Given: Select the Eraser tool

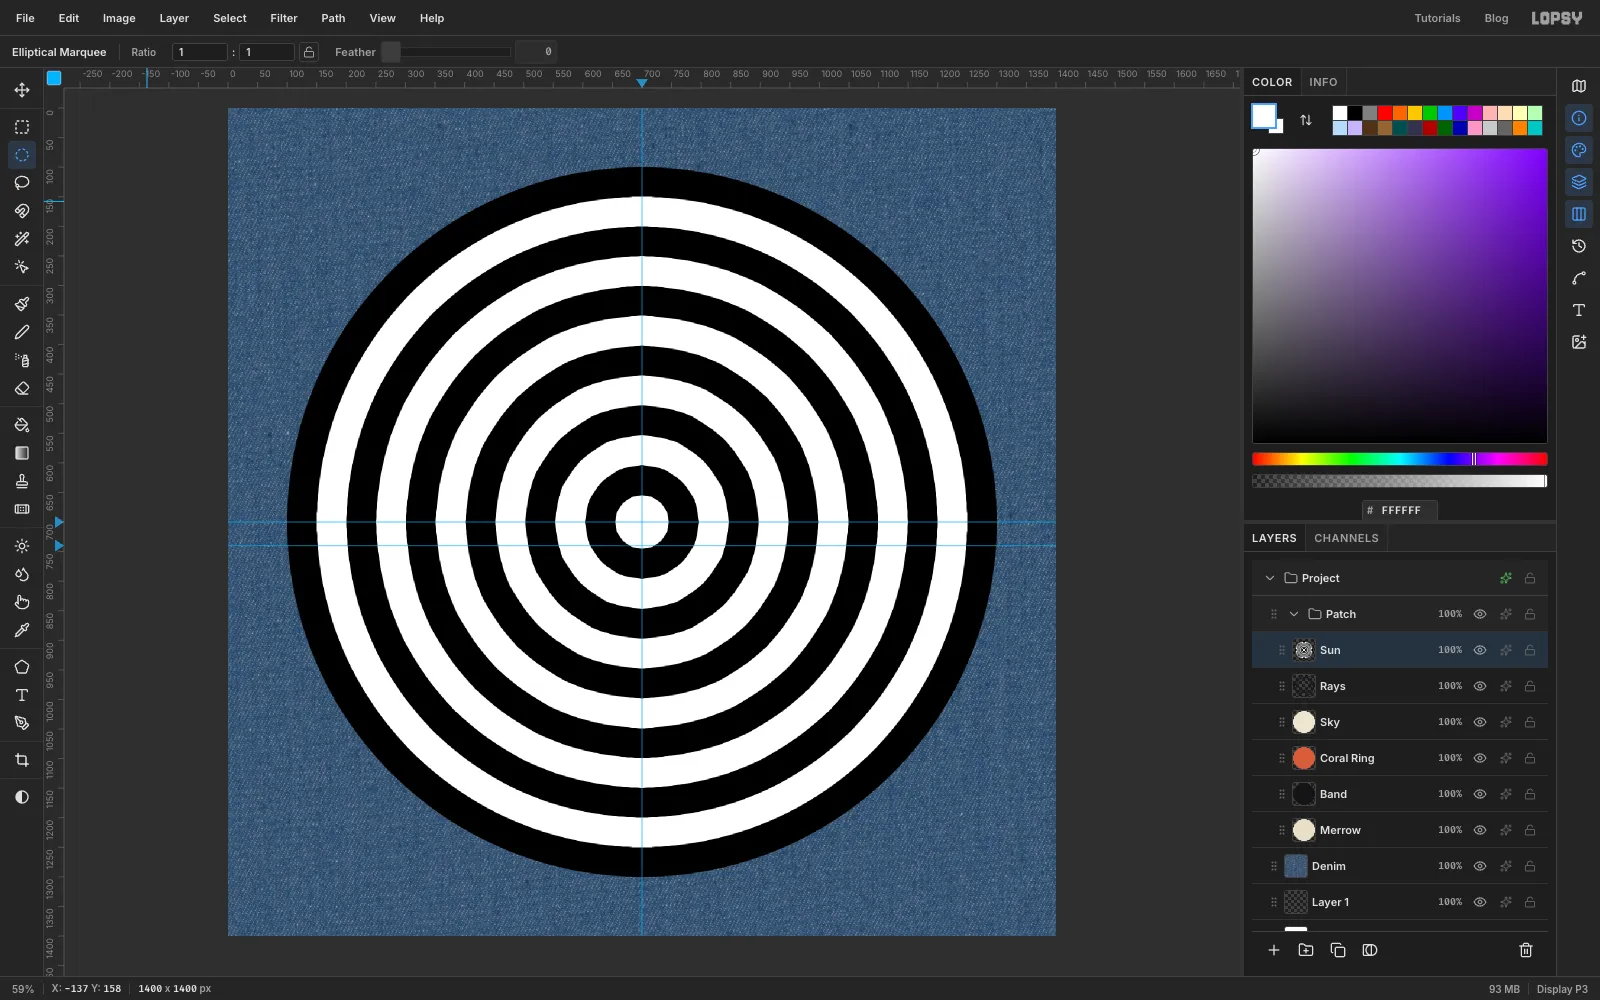Looking at the screenshot, I should tap(22, 388).
